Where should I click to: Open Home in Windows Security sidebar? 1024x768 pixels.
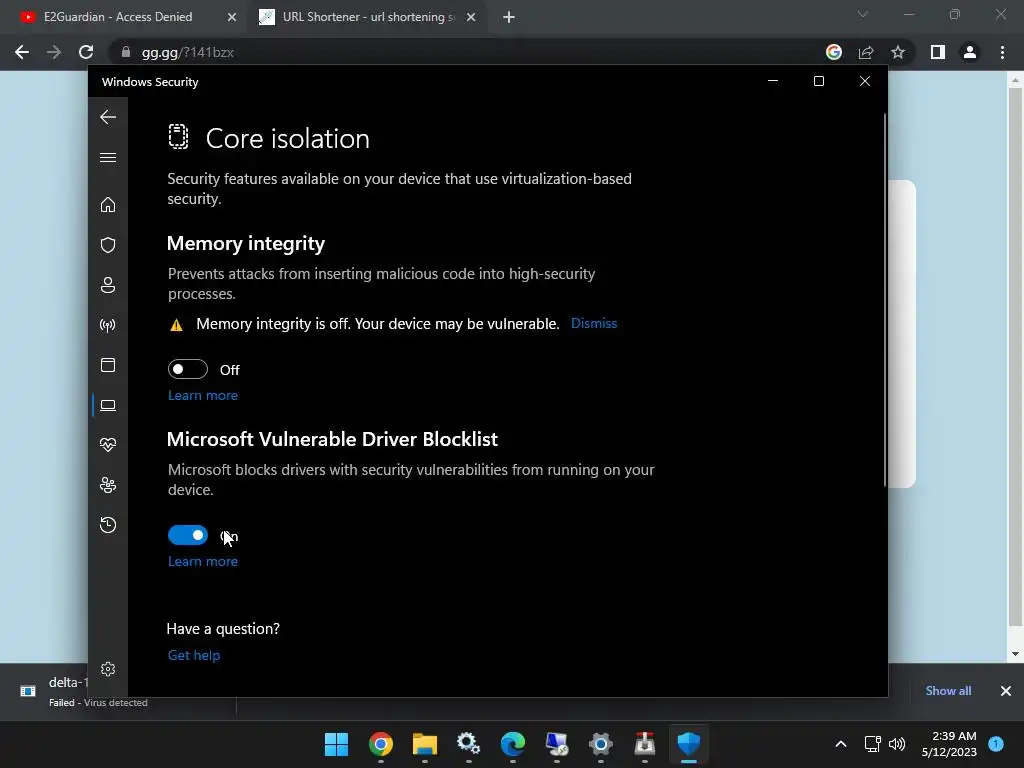pos(108,205)
